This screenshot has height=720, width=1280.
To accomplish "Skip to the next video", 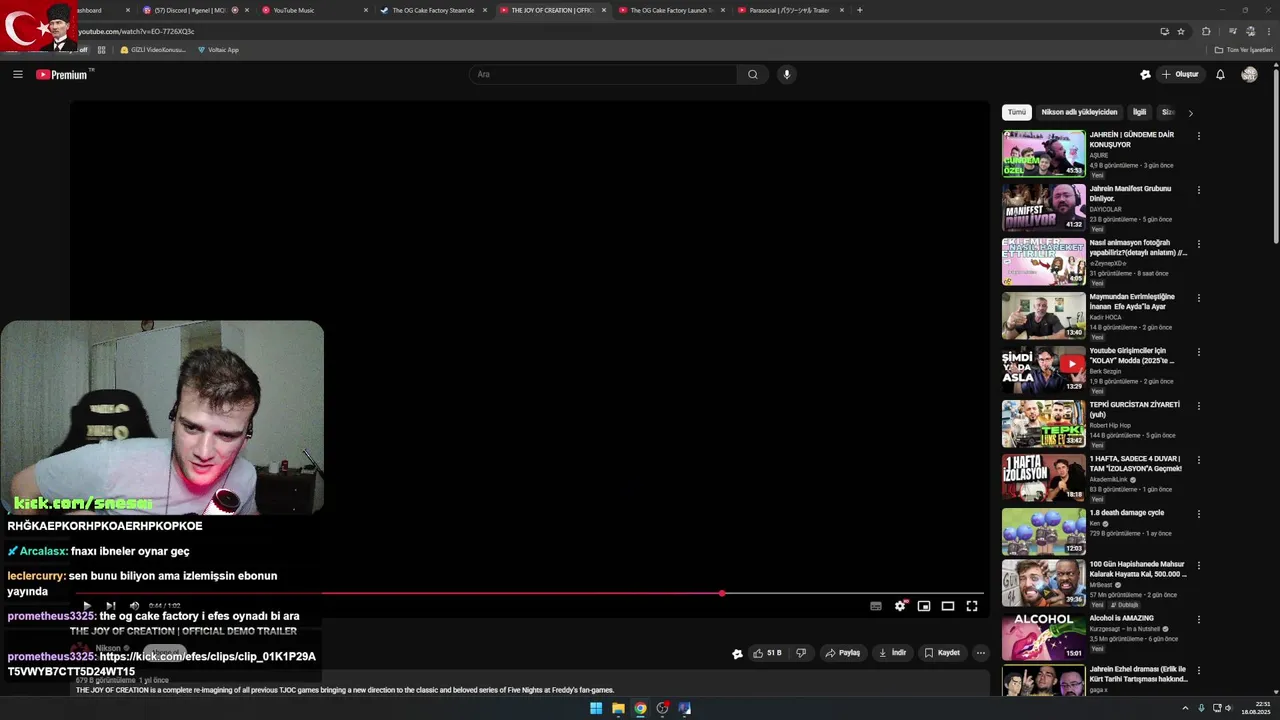I will pos(110,606).
